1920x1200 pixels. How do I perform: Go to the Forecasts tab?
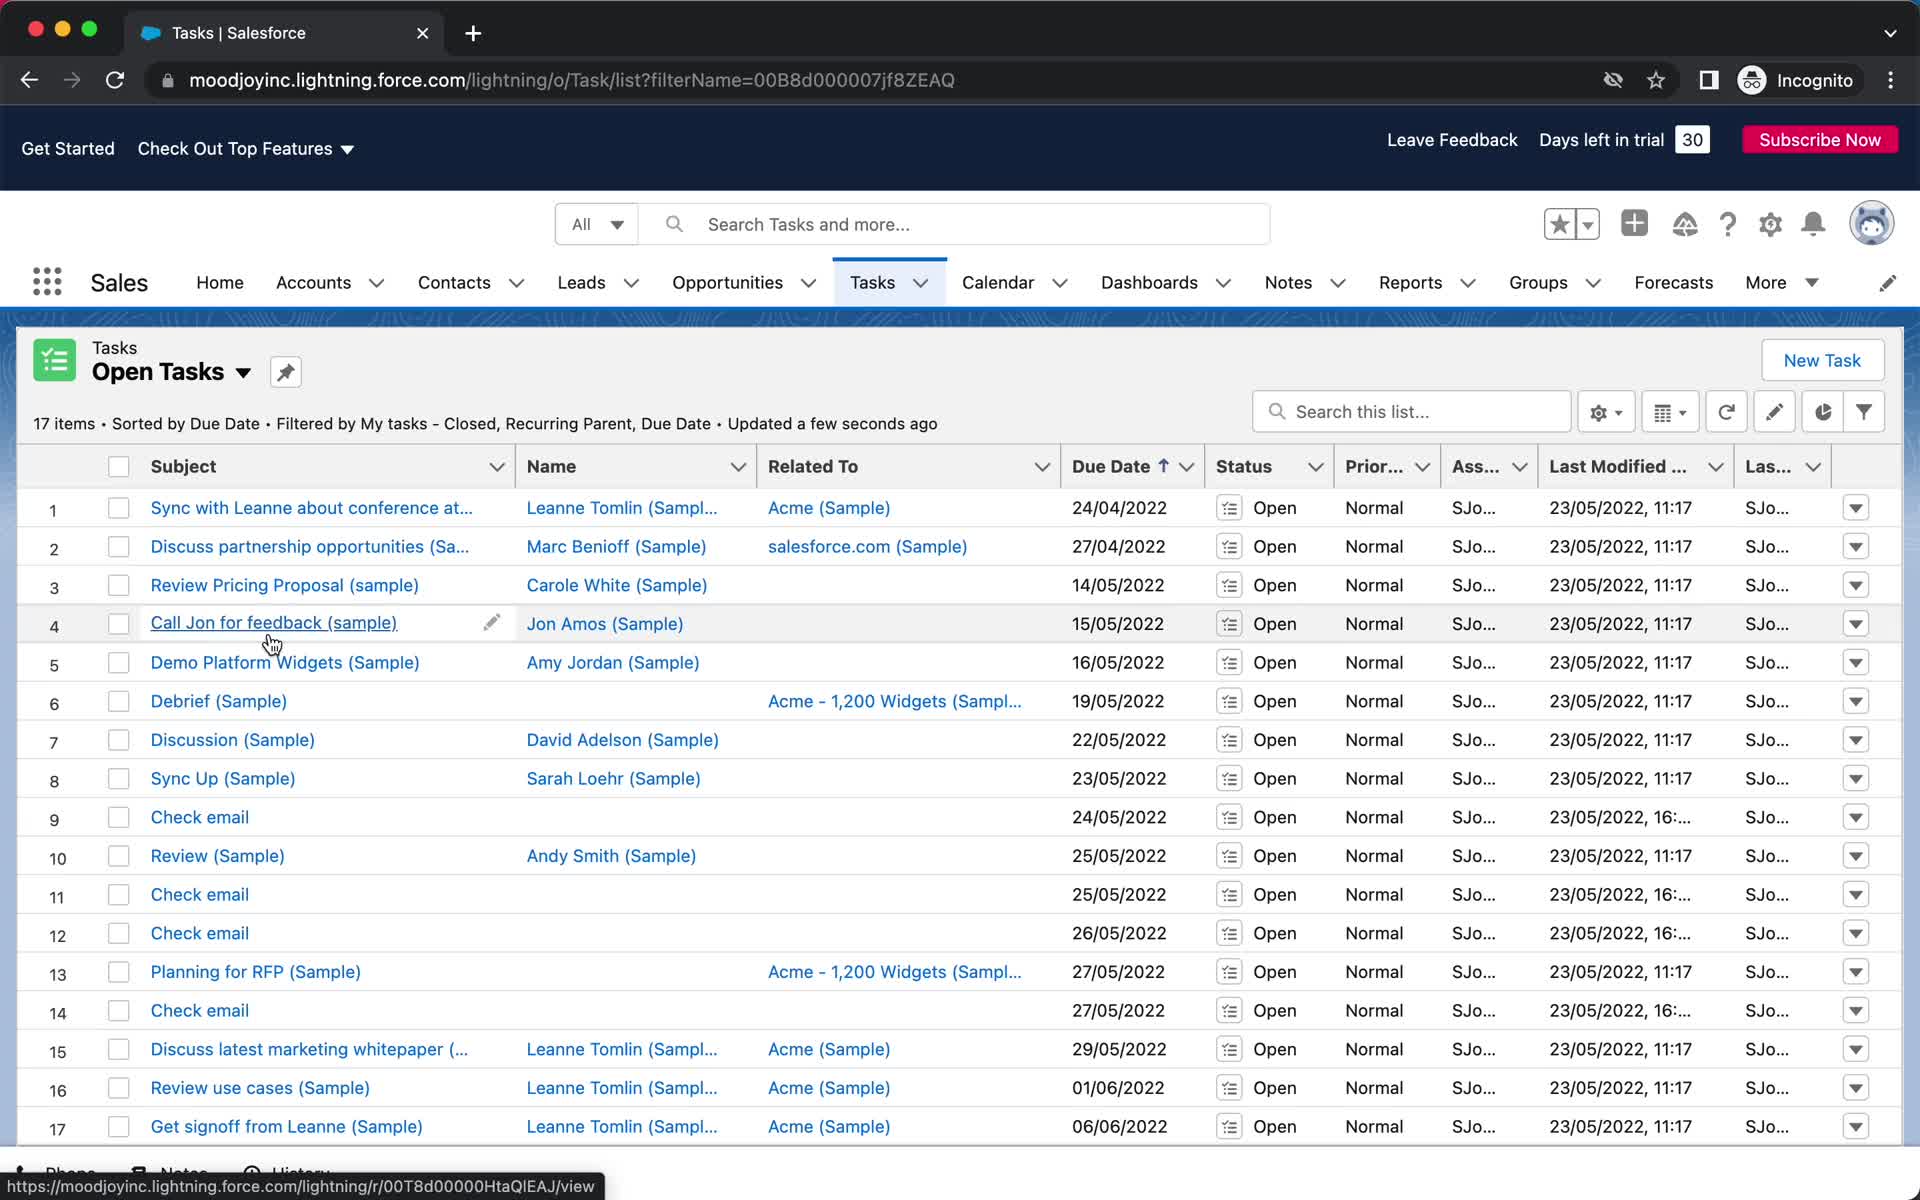coord(1673,283)
